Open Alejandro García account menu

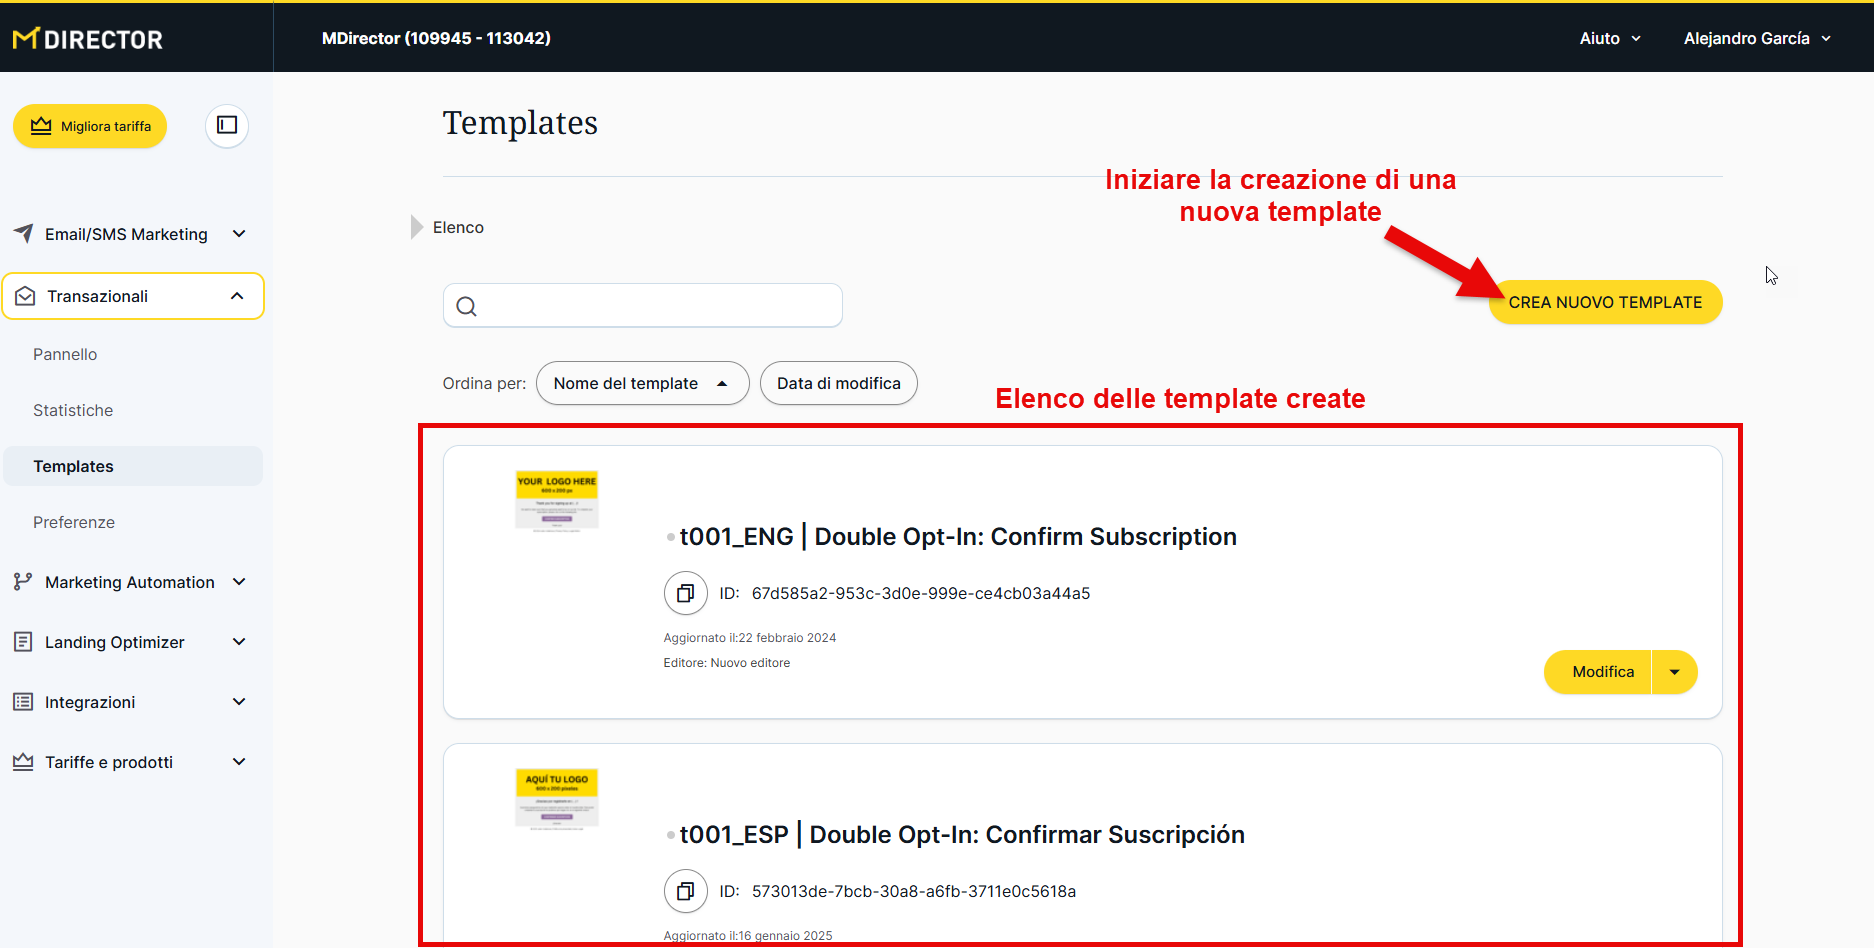pos(1756,38)
